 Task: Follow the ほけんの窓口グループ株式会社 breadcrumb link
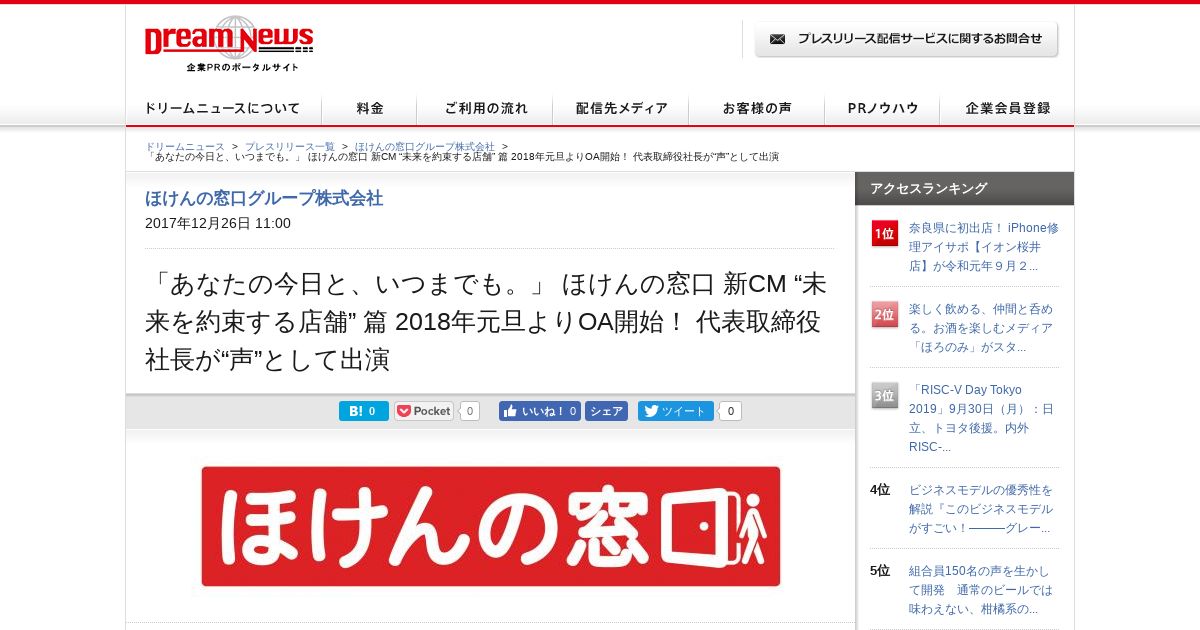pos(424,146)
